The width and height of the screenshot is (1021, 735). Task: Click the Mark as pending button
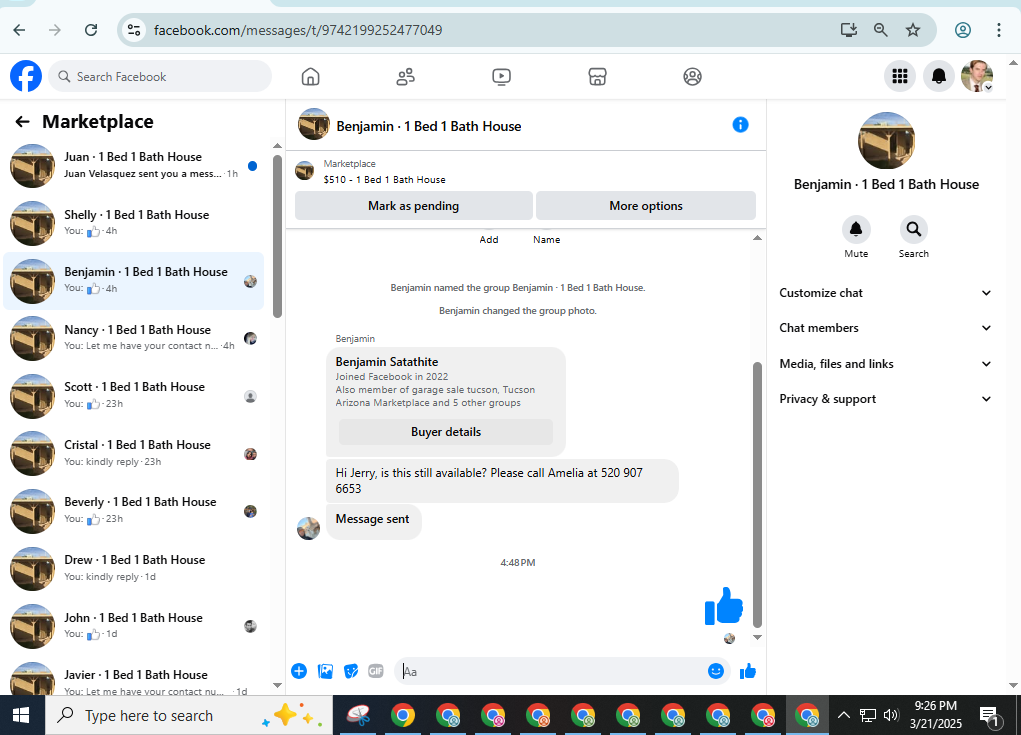[413, 206]
